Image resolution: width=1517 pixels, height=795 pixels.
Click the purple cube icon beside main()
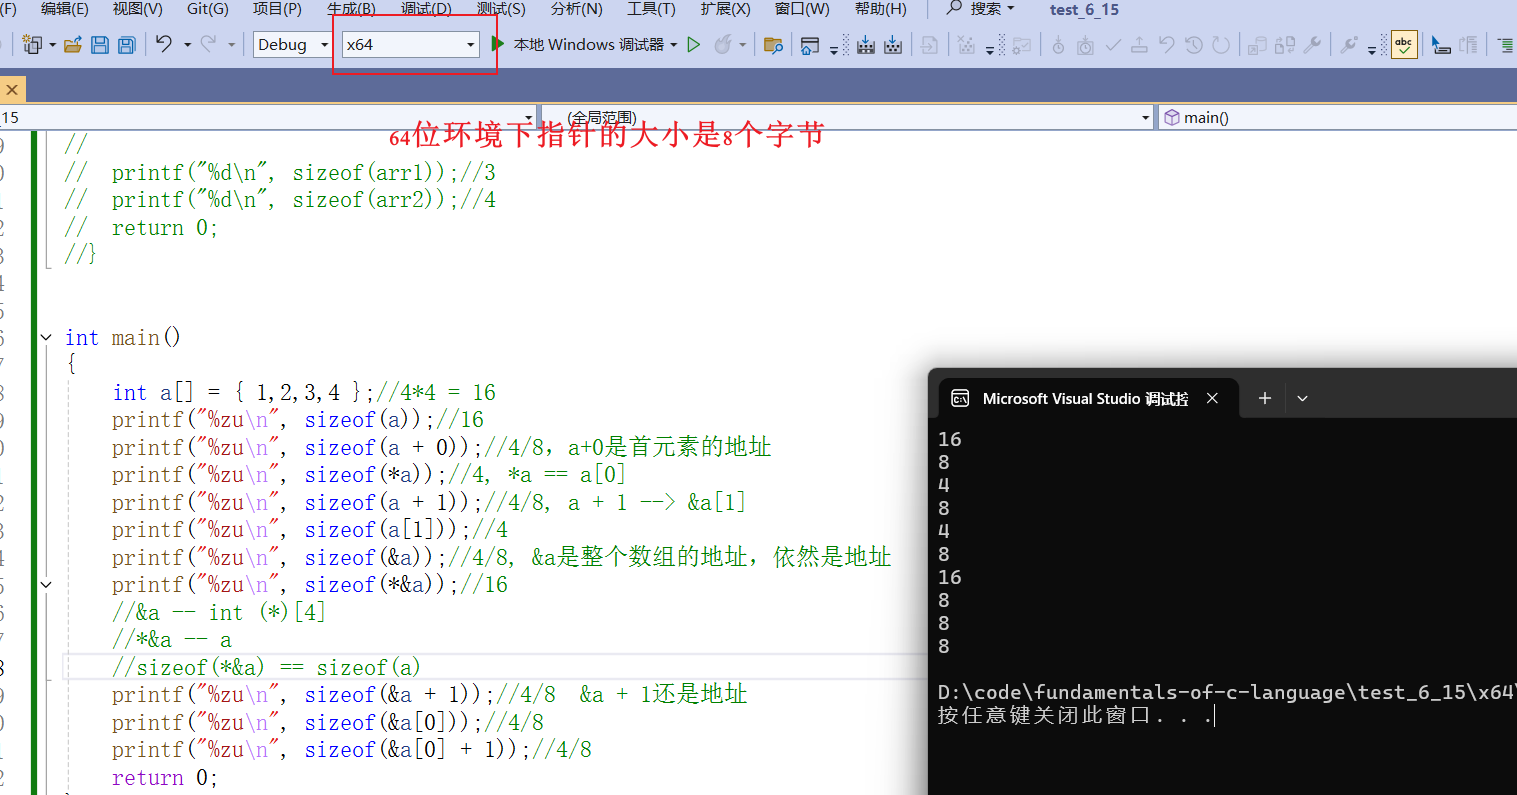(1172, 118)
